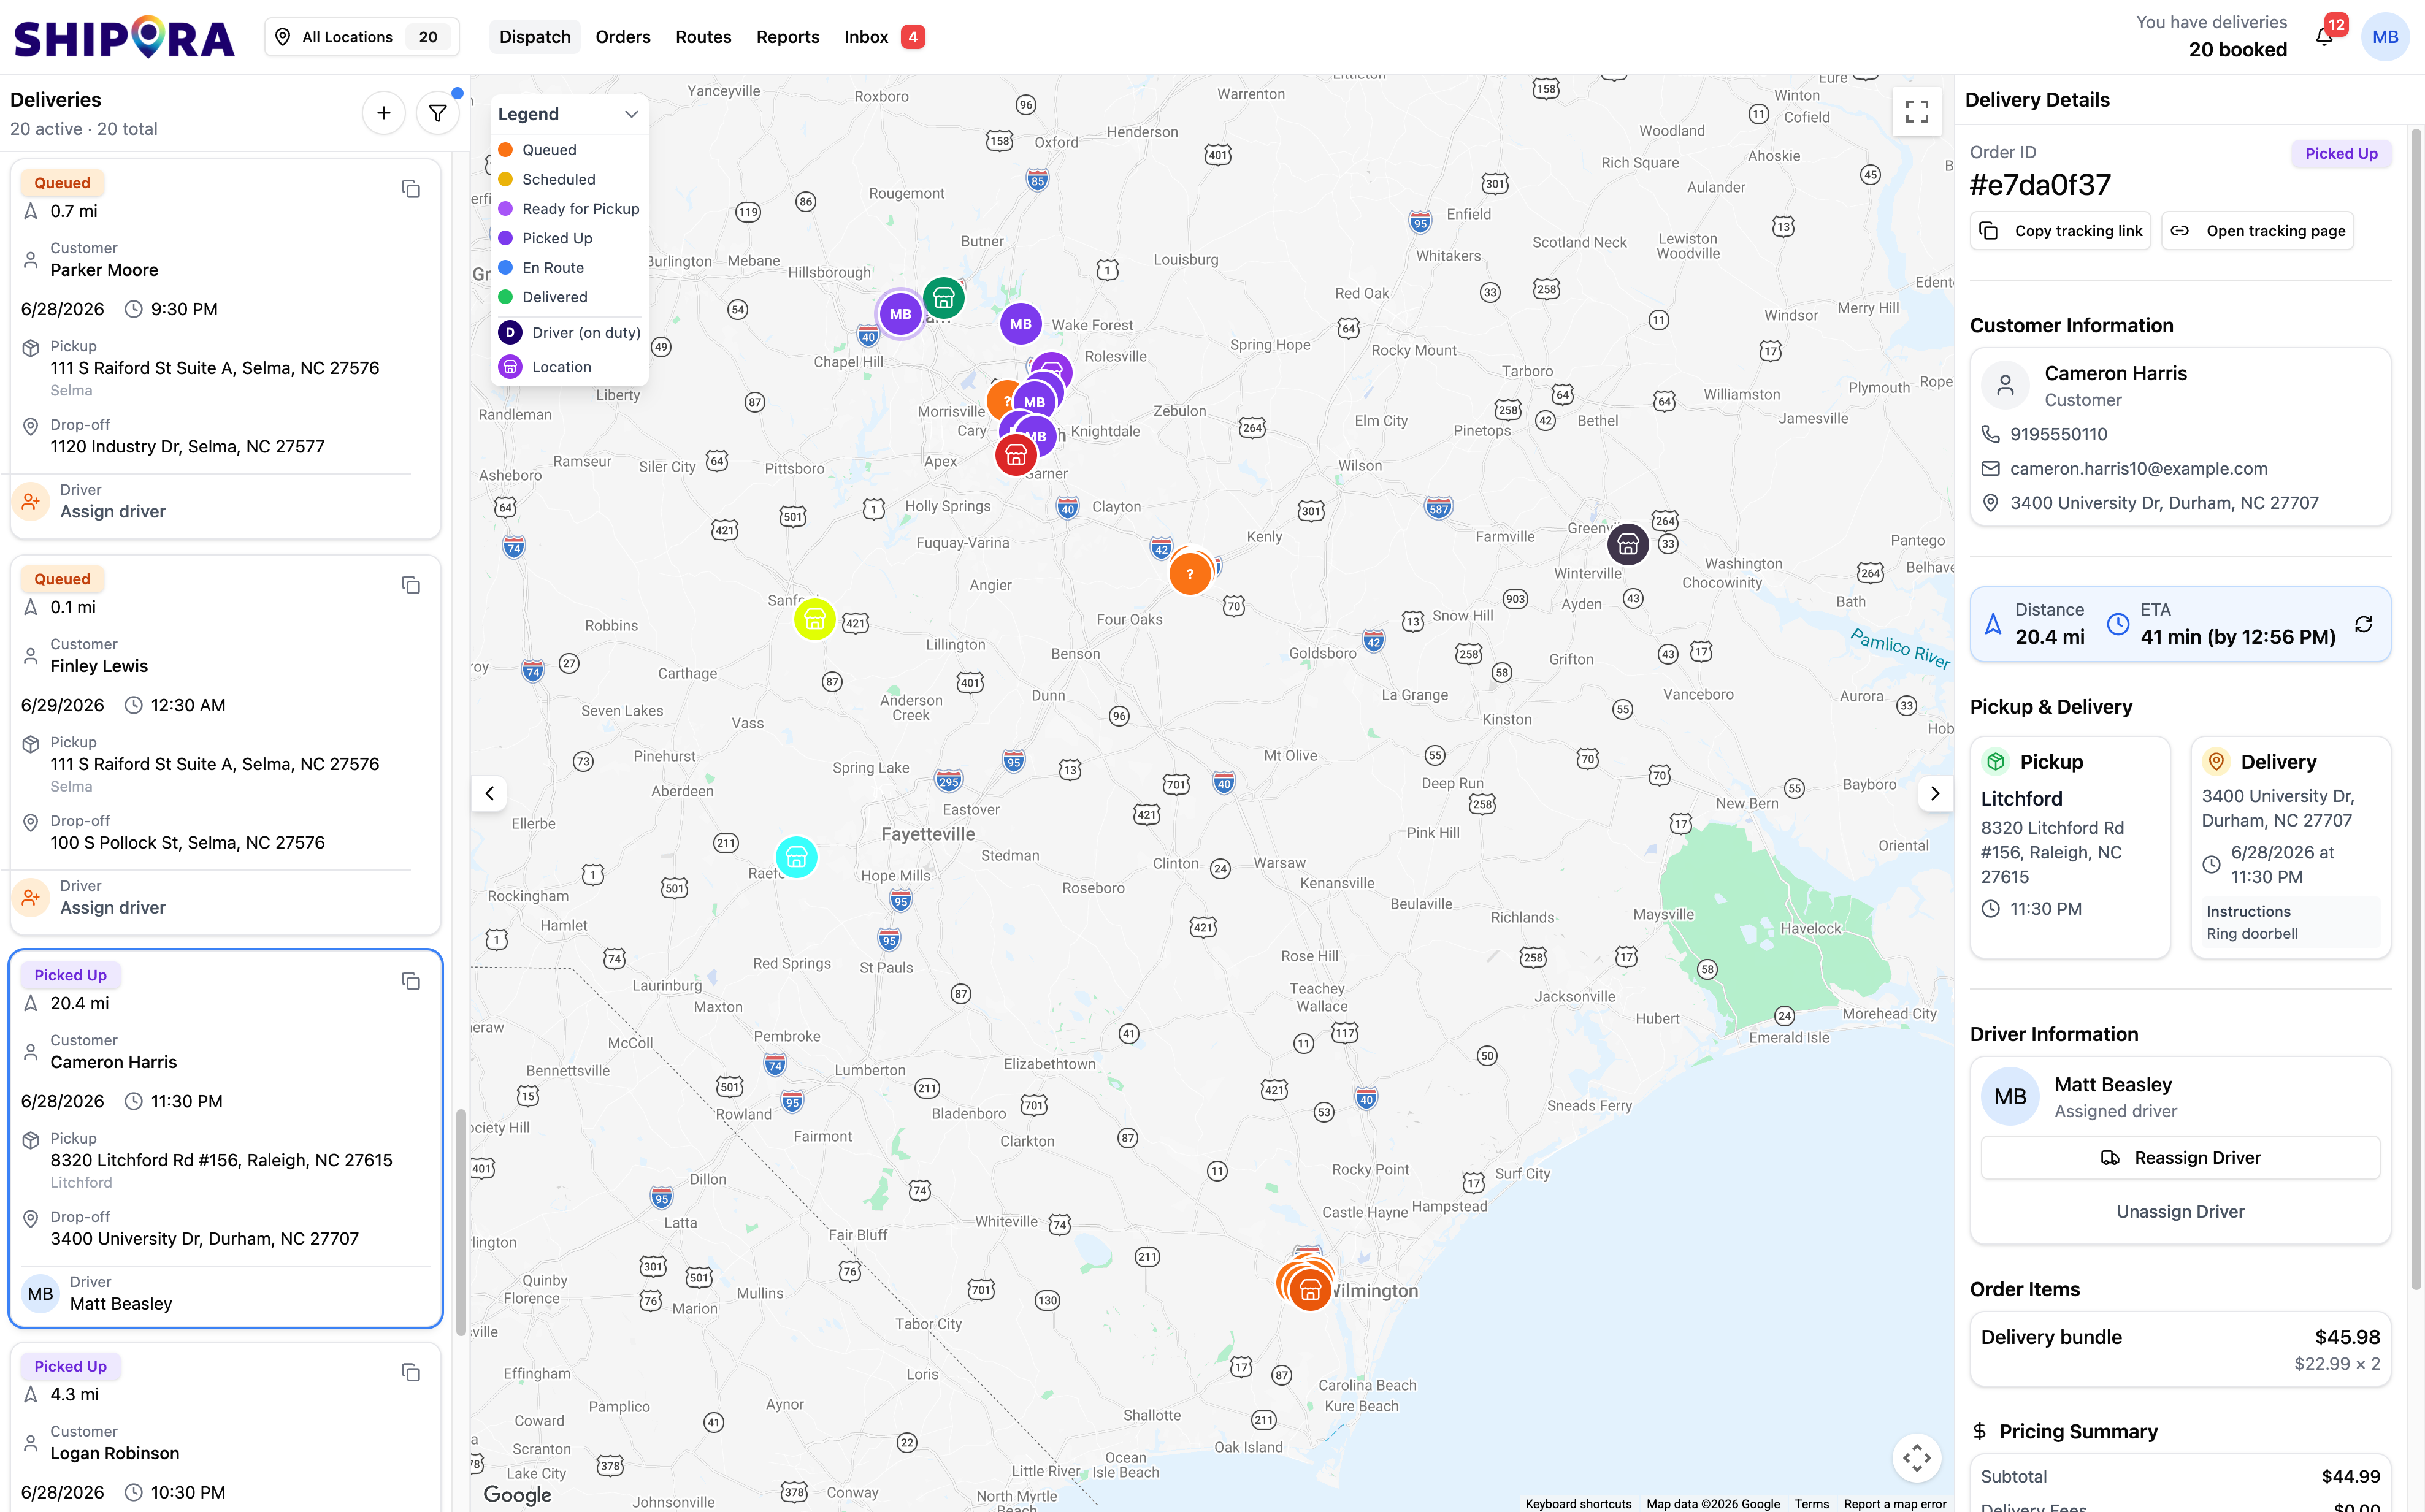
Task: Click the orange question marker near Kenly
Action: pyautogui.click(x=1190, y=574)
